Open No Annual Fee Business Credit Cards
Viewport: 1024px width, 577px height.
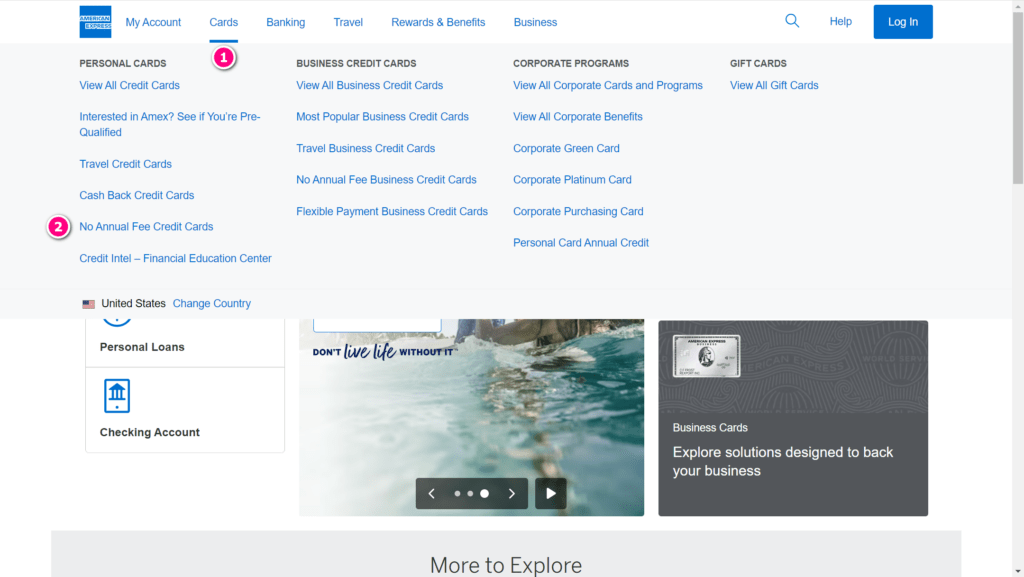pos(386,179)
